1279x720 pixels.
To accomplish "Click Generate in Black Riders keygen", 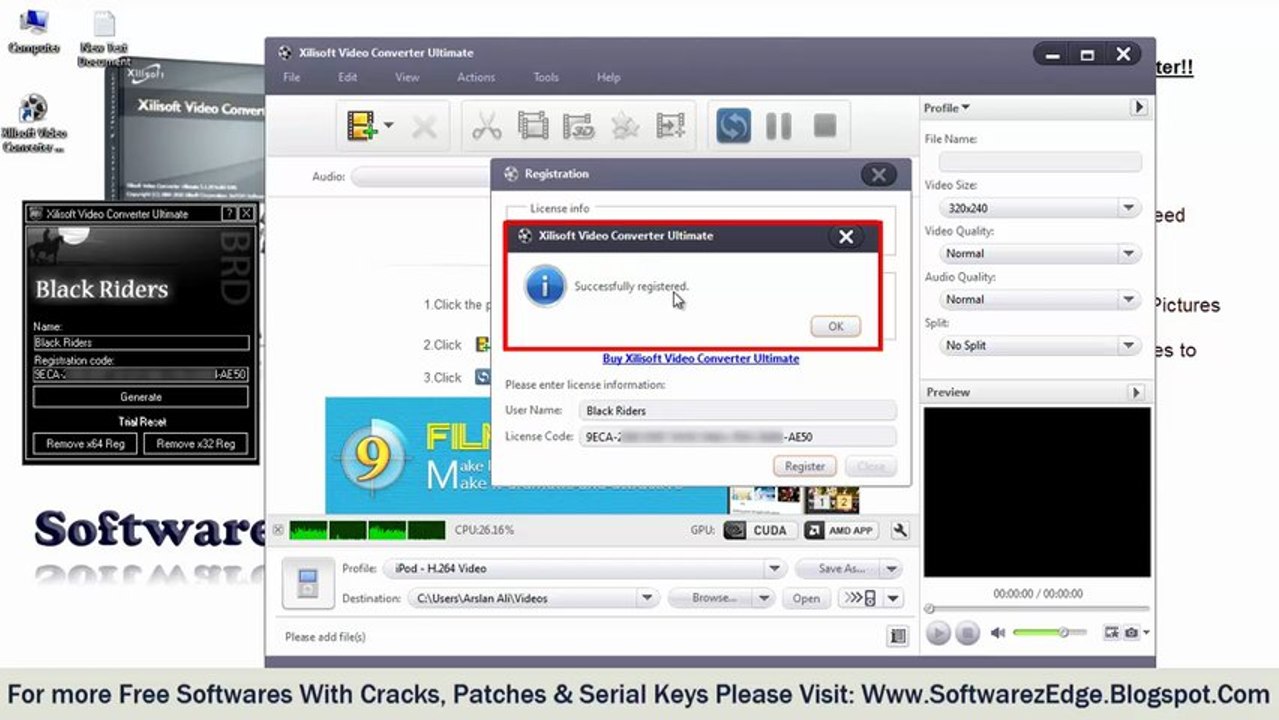I will [141, 396].
